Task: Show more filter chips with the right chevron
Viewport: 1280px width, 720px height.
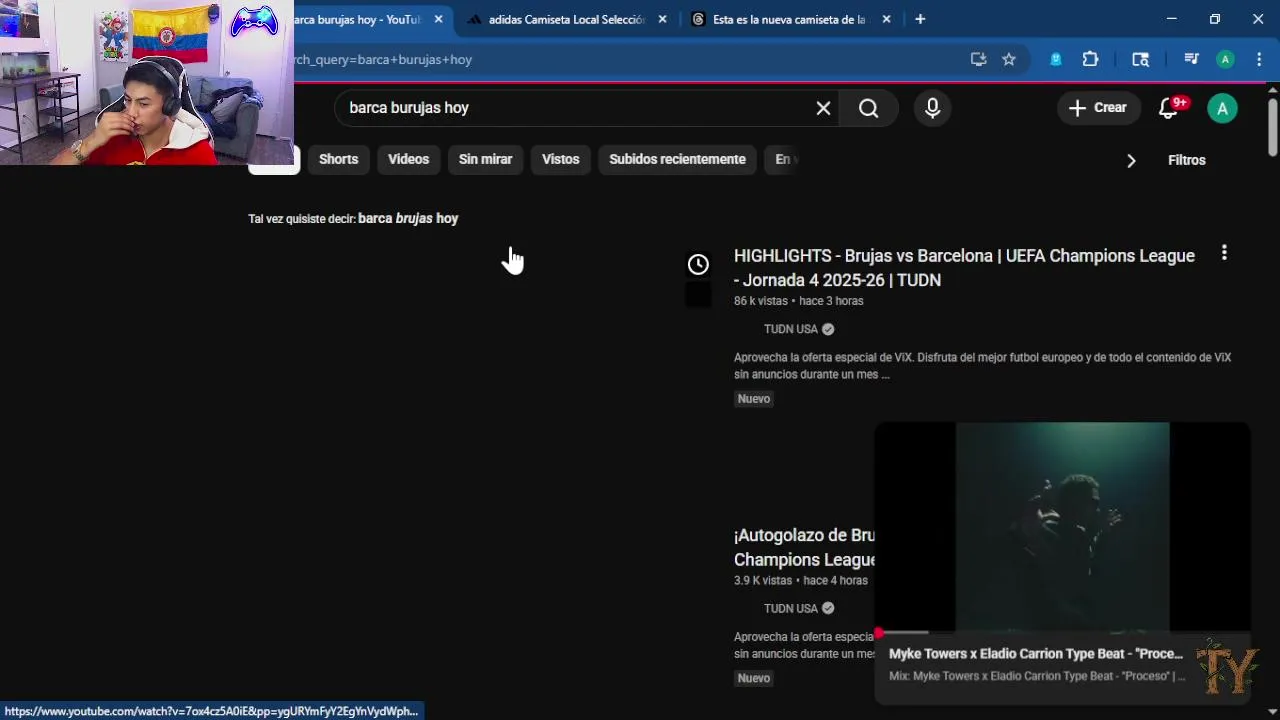Action: tap(1131, 160)
